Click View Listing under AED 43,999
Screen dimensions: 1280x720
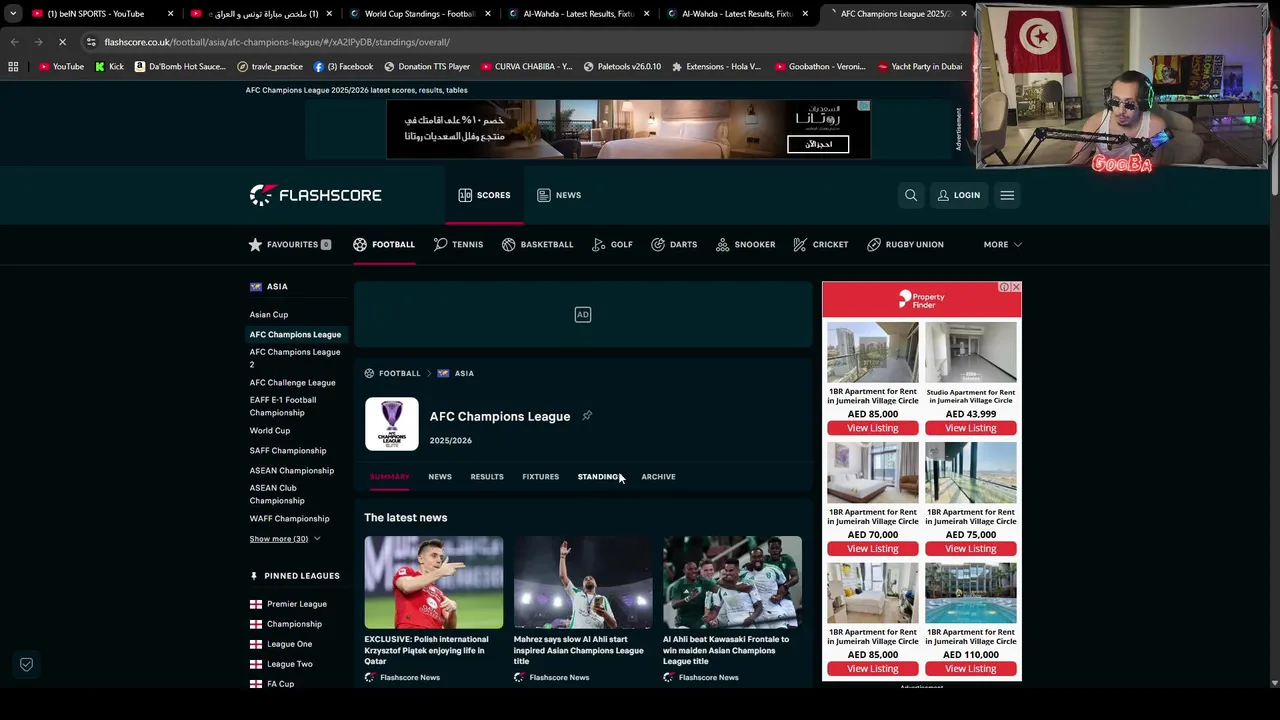click(x=971, y=428)
